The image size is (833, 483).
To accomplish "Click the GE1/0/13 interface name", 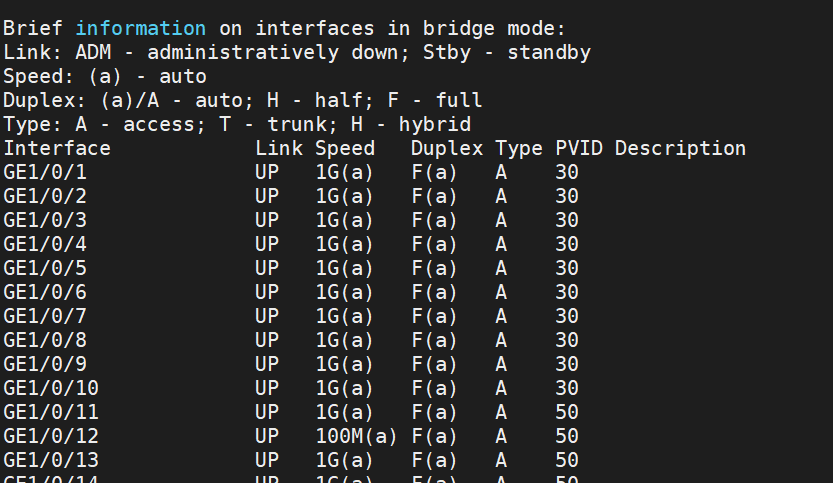I will [x=51, y=460].
